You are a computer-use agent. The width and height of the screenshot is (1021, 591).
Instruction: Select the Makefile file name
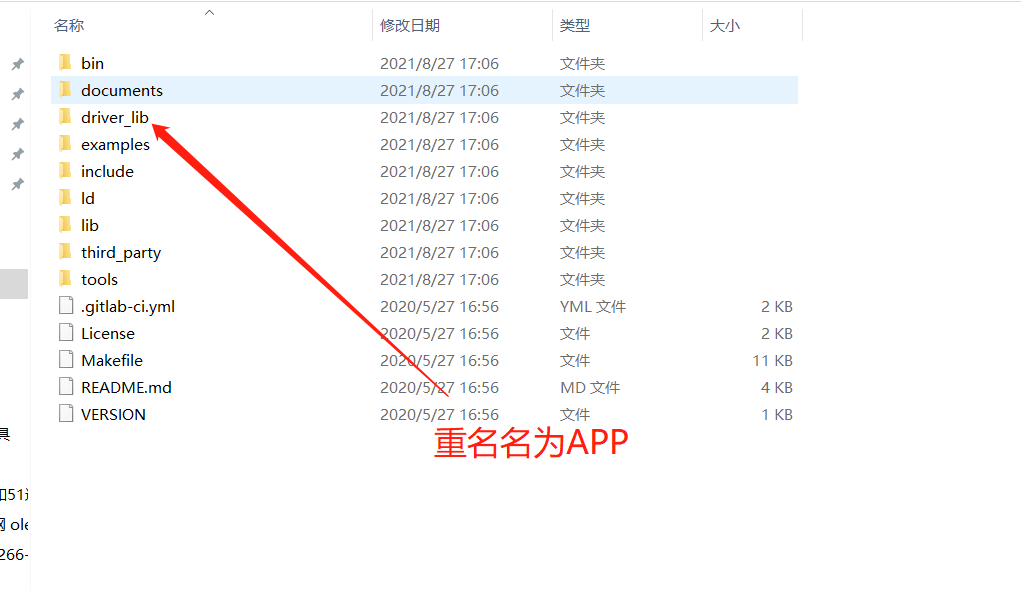(x=112, y=361)
